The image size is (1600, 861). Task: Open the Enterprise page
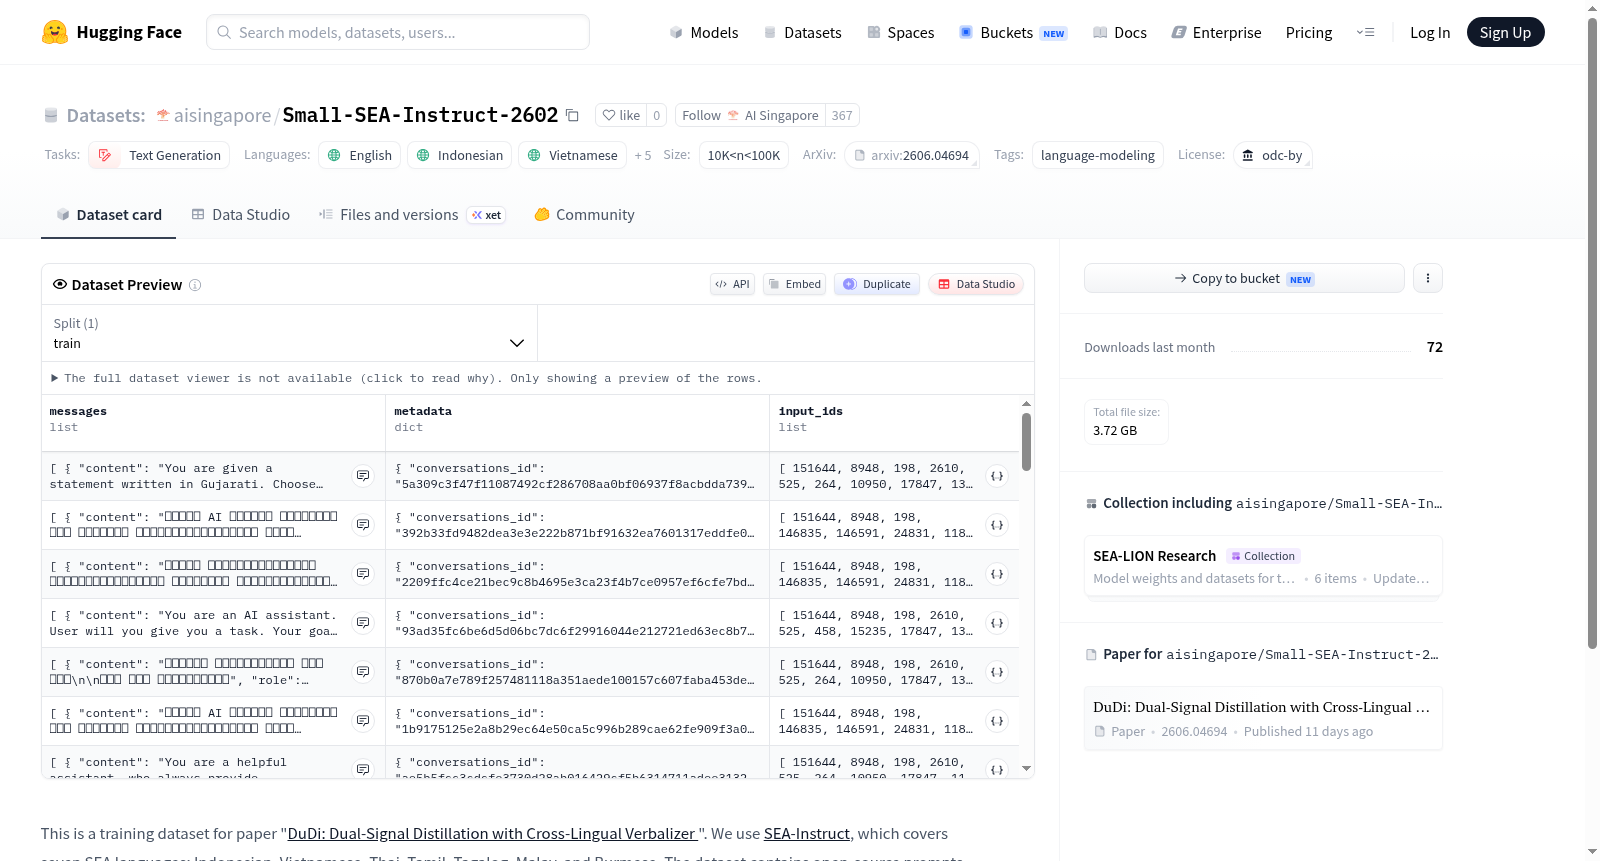pyautogui.click(x=1216, y=32)
